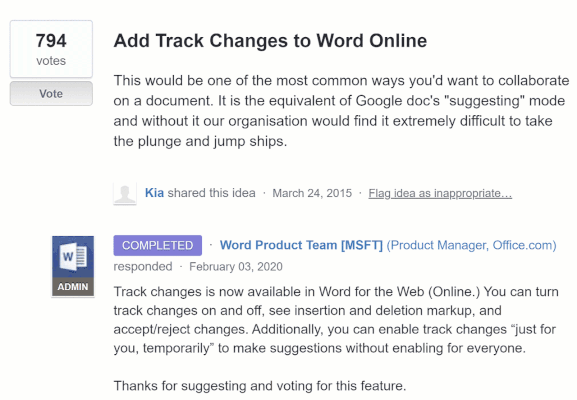Image resolution: width=577 pixels, height=400 pixels.
Task: Open Word Product Team [MSFT] profile link
Action: click(x=301, y=245)
